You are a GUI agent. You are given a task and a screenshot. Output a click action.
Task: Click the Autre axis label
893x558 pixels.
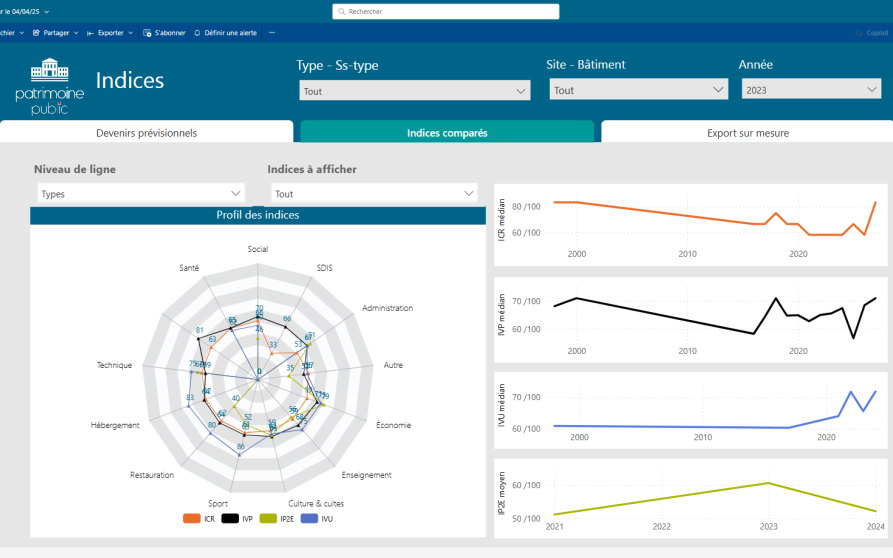393,365
